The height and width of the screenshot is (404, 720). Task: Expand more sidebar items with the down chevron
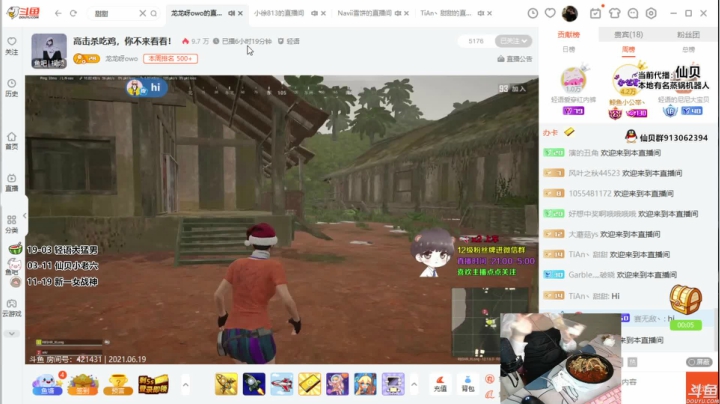click(12, 334)
